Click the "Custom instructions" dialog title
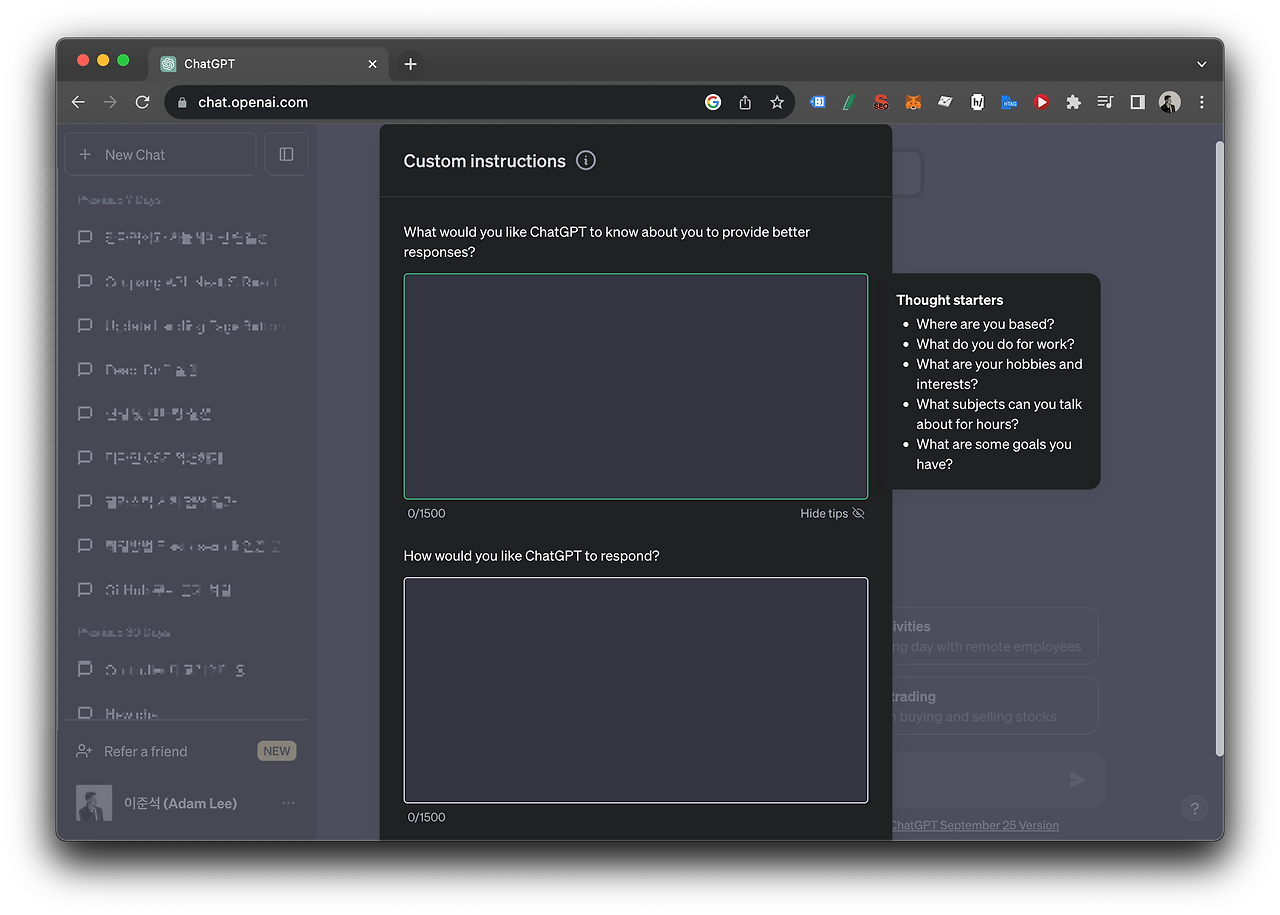Image resolution: width=1280 pixels, height=915 pixels. (485, 161)
